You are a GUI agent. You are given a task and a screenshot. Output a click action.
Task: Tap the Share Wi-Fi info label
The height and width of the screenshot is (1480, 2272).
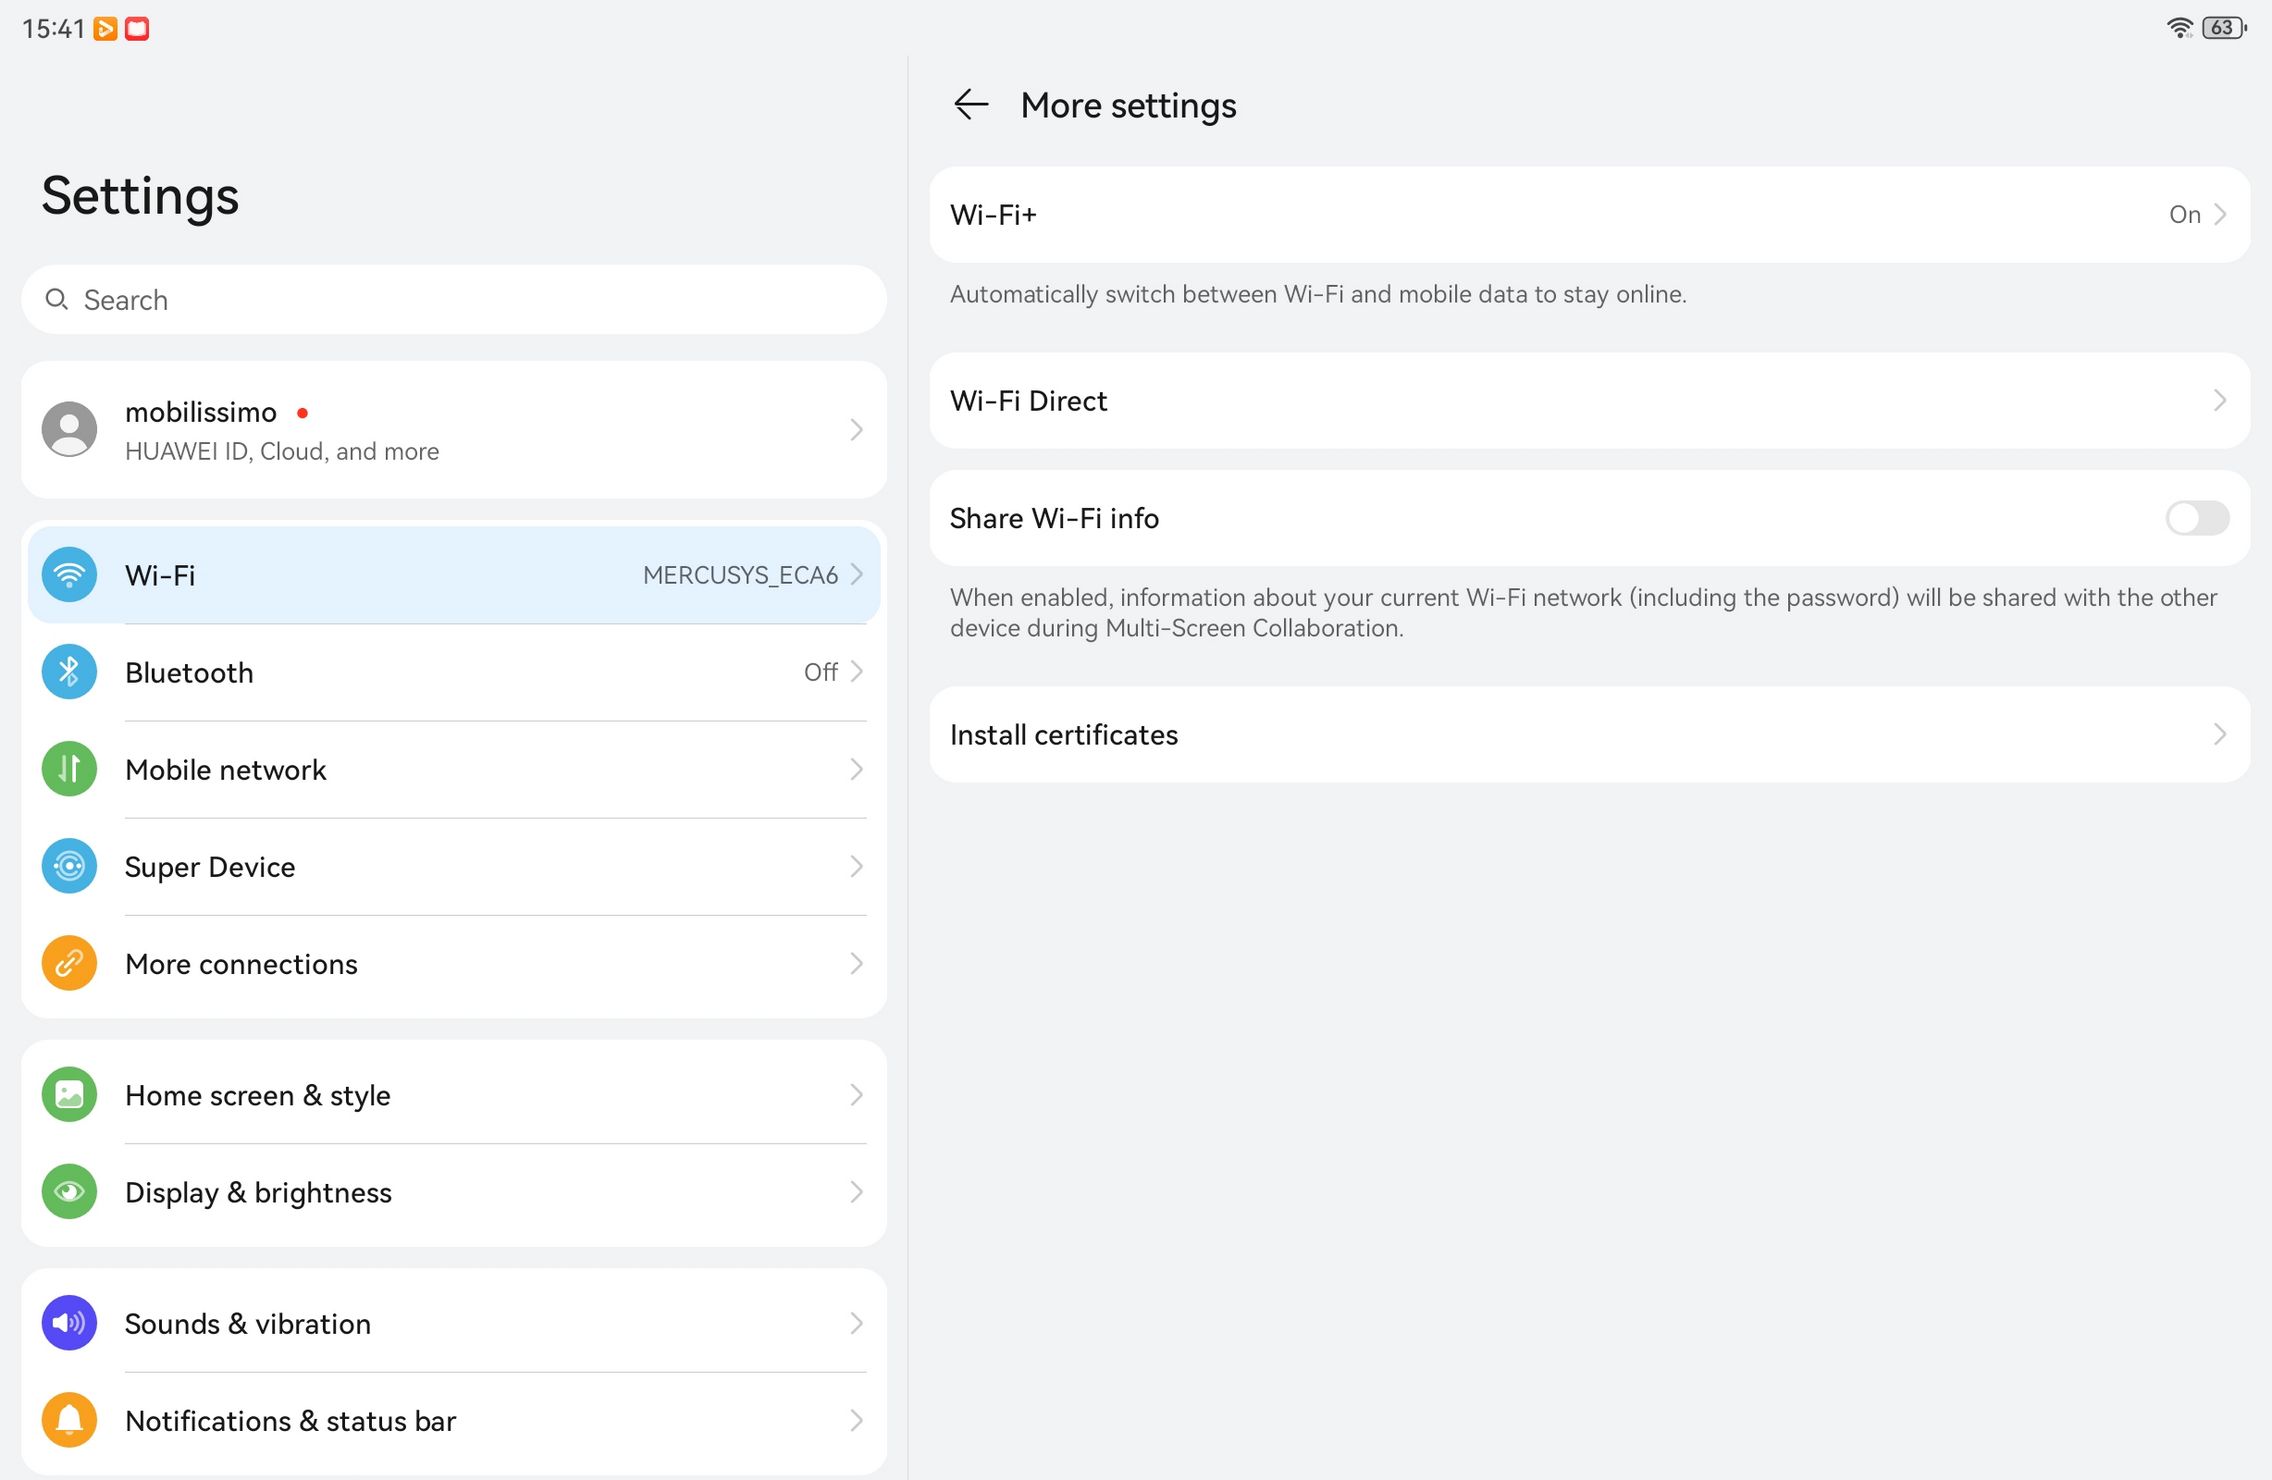pyautogui.click(x=1054, y=518)
